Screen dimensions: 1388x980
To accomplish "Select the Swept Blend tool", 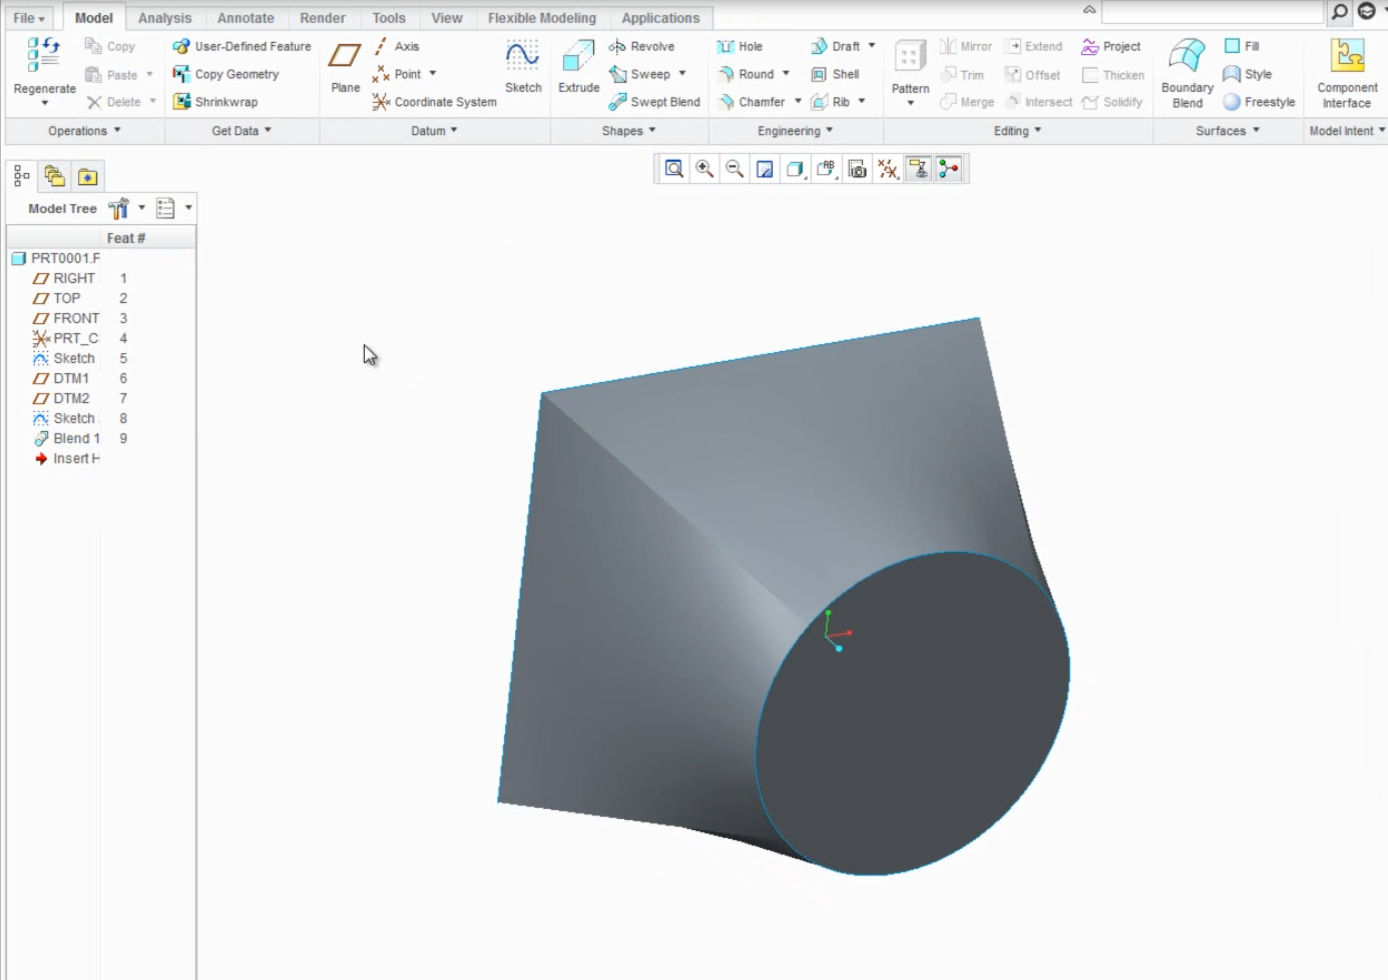I will coord(655,102).
